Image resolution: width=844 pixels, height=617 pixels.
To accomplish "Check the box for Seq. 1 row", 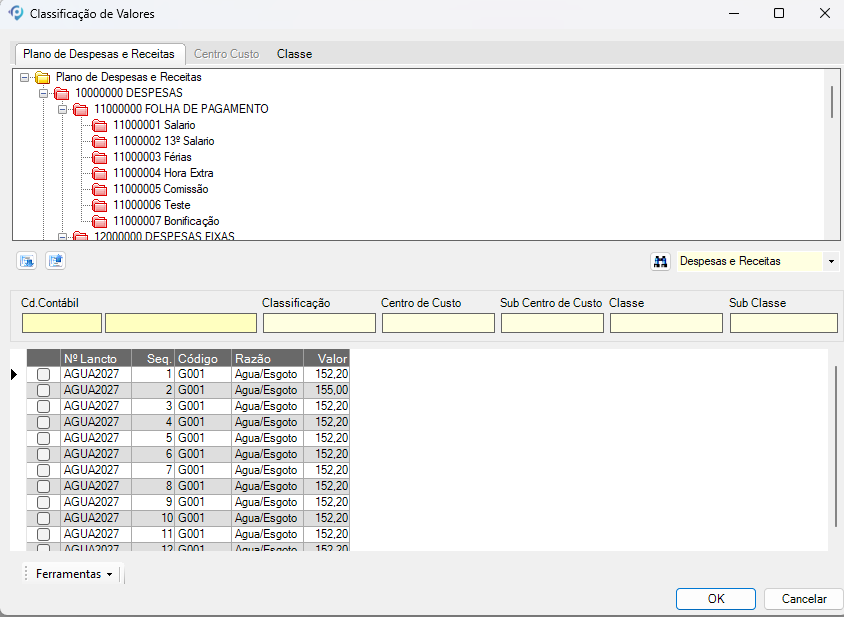I will (x=43, y=374).
